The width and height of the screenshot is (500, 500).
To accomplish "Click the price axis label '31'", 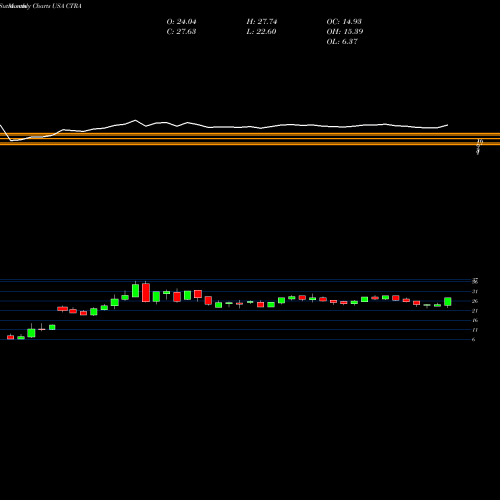I will coord(475,292).
